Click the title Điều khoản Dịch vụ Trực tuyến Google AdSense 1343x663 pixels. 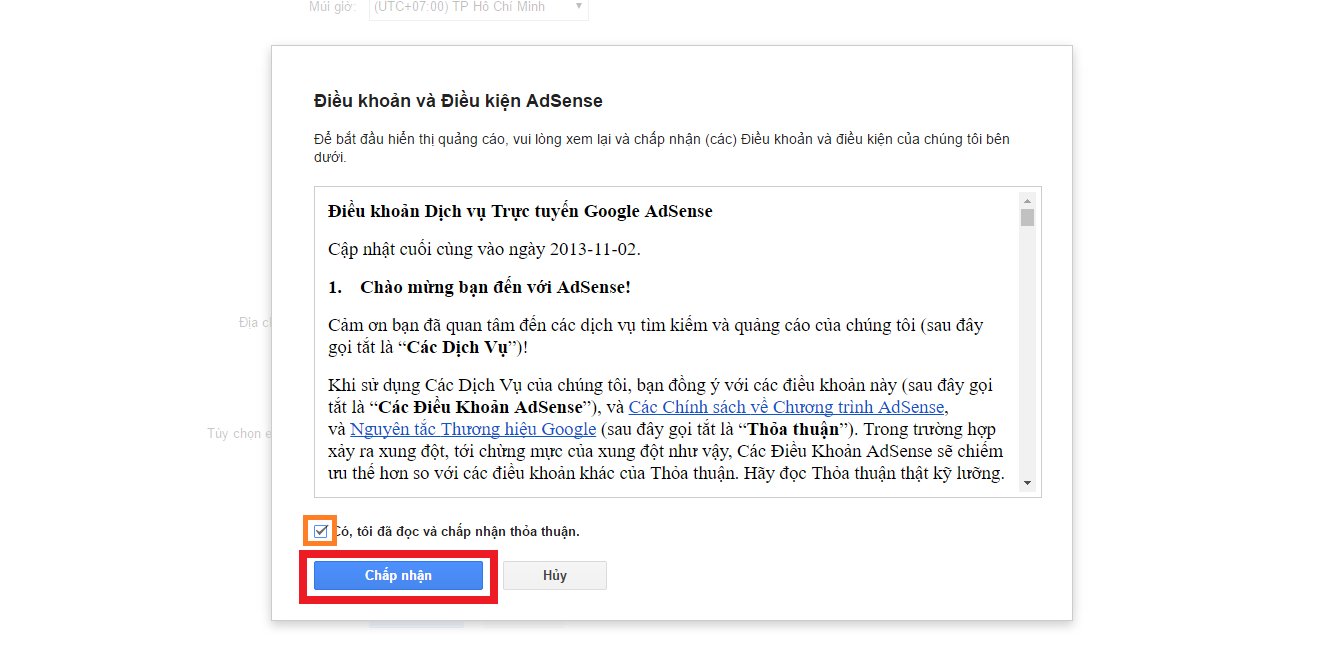click(x=520, y=211)
